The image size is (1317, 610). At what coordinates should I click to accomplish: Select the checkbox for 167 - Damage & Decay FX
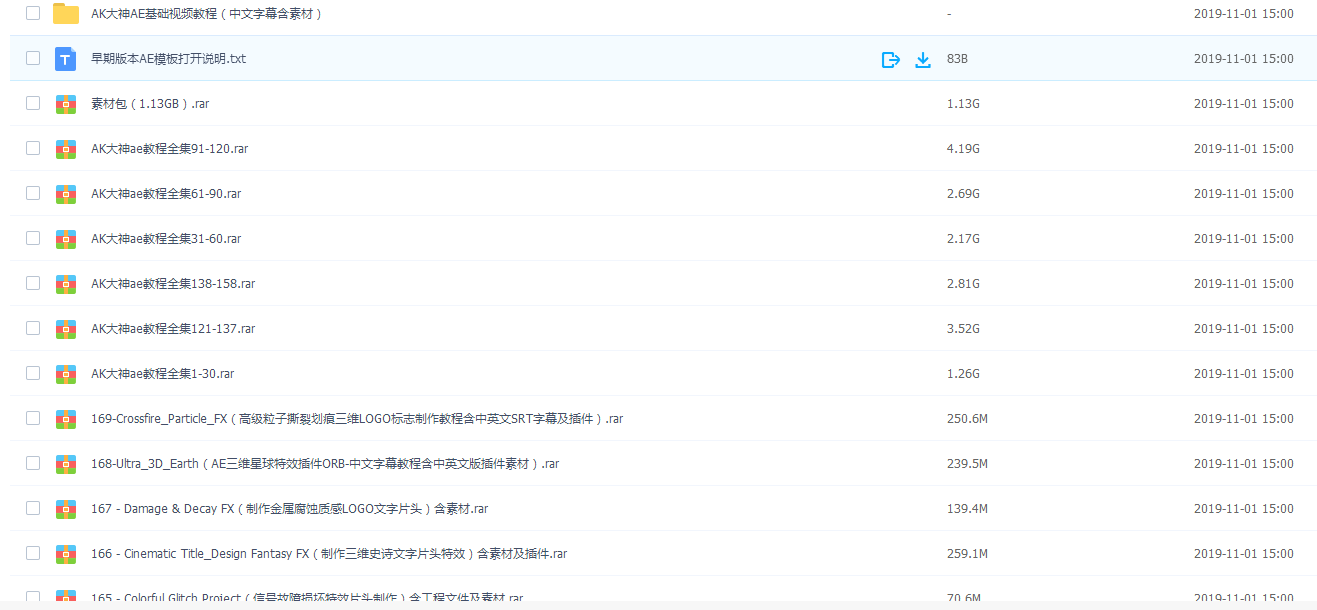pyautogui.click(x=33, y=508)
